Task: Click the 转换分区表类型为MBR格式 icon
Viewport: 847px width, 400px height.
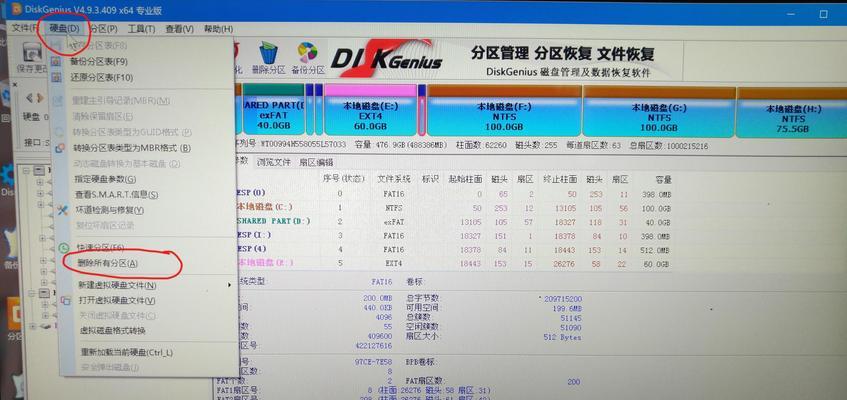Action: click(59, 148)
